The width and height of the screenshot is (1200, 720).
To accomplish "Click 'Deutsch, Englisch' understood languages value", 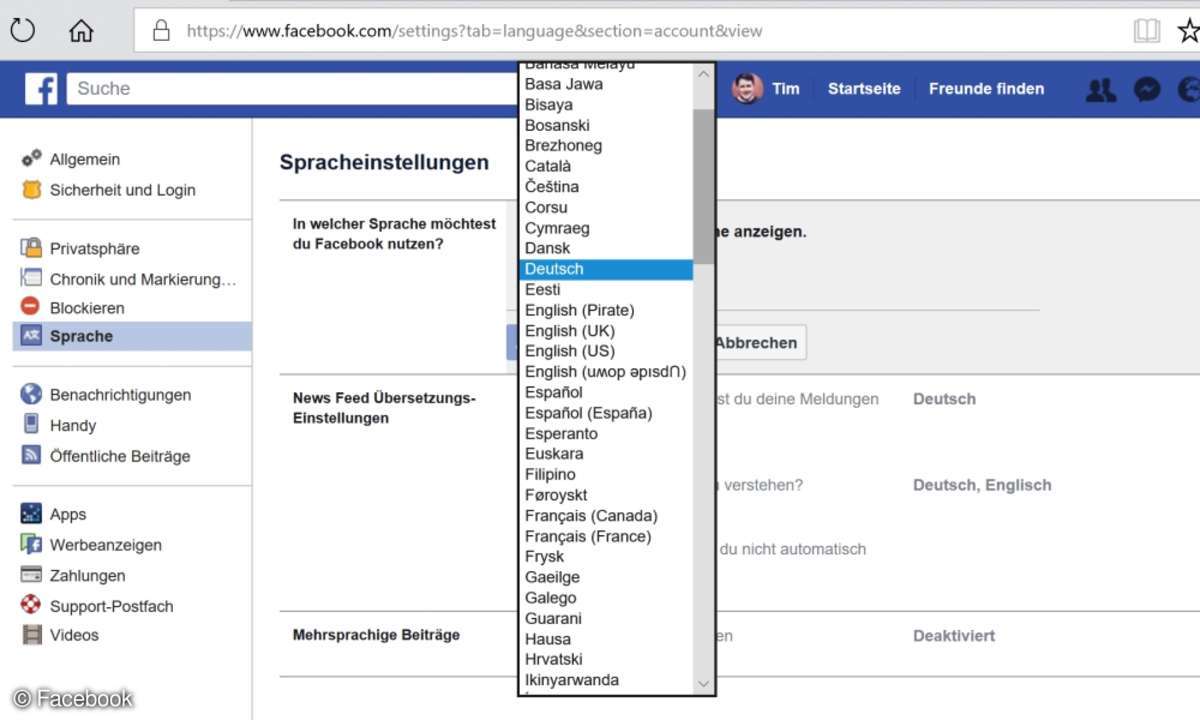I will (x=982, y=486).
